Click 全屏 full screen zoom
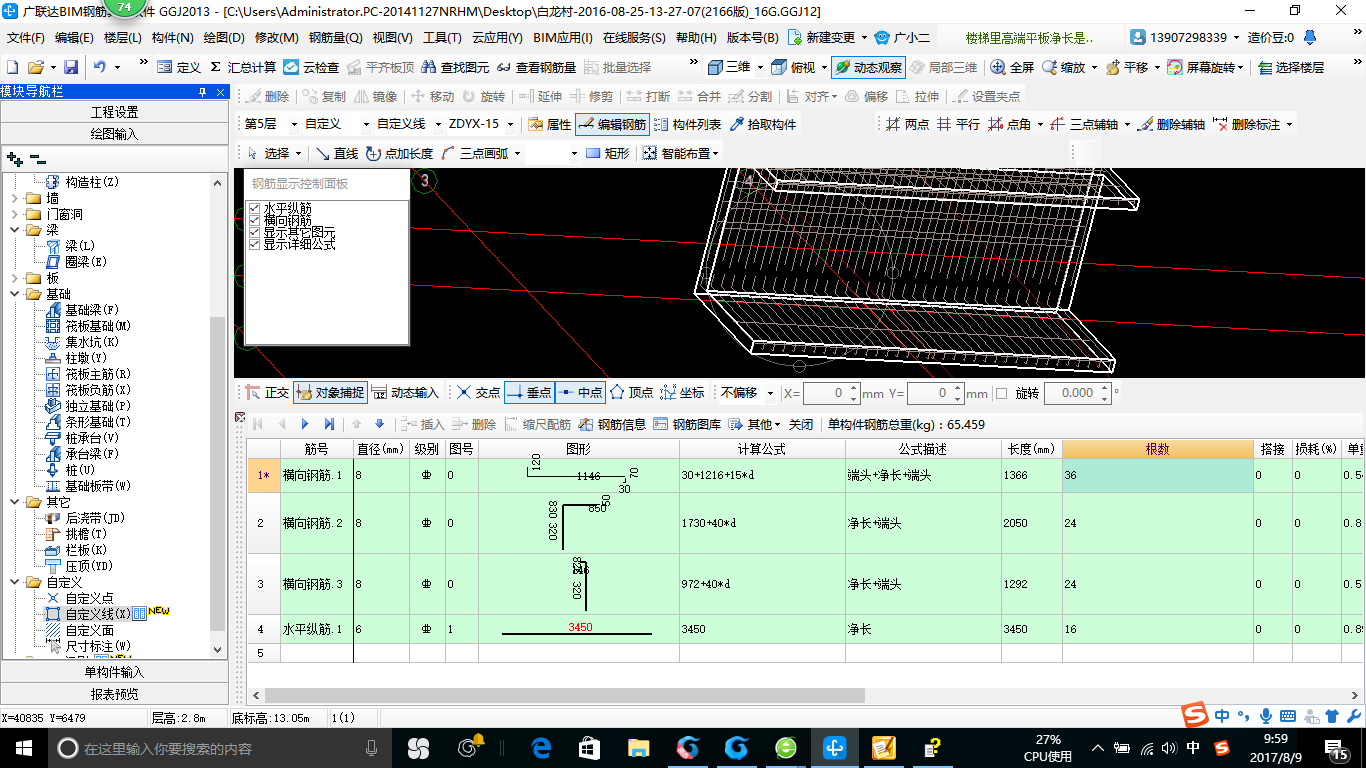Viewport: 1366px width, 768px height. 1013,67
